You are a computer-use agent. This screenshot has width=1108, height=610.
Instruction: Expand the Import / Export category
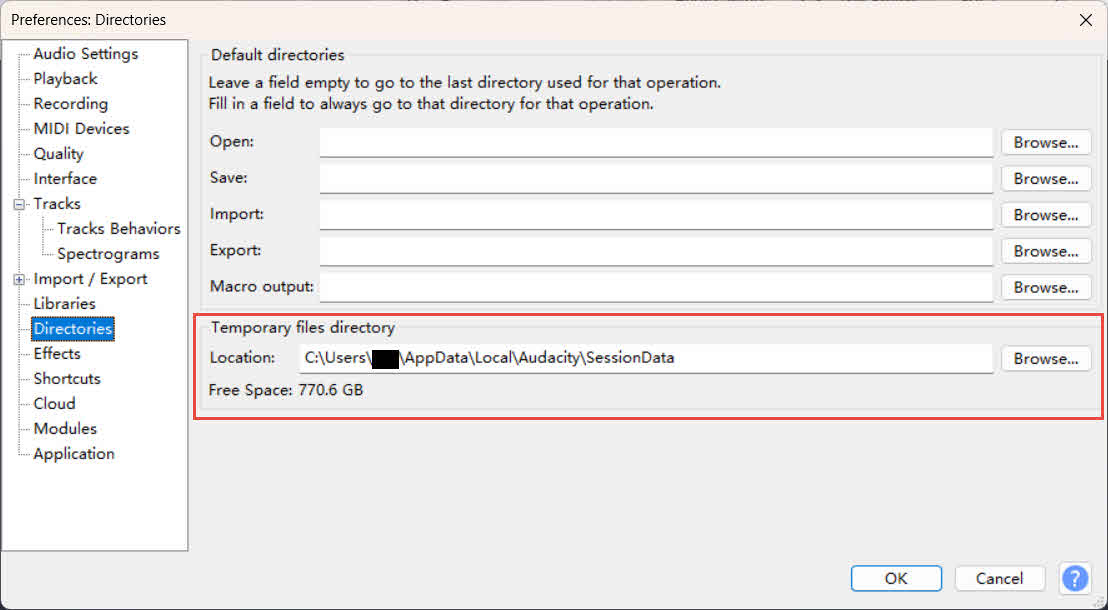tap(21, 278)
